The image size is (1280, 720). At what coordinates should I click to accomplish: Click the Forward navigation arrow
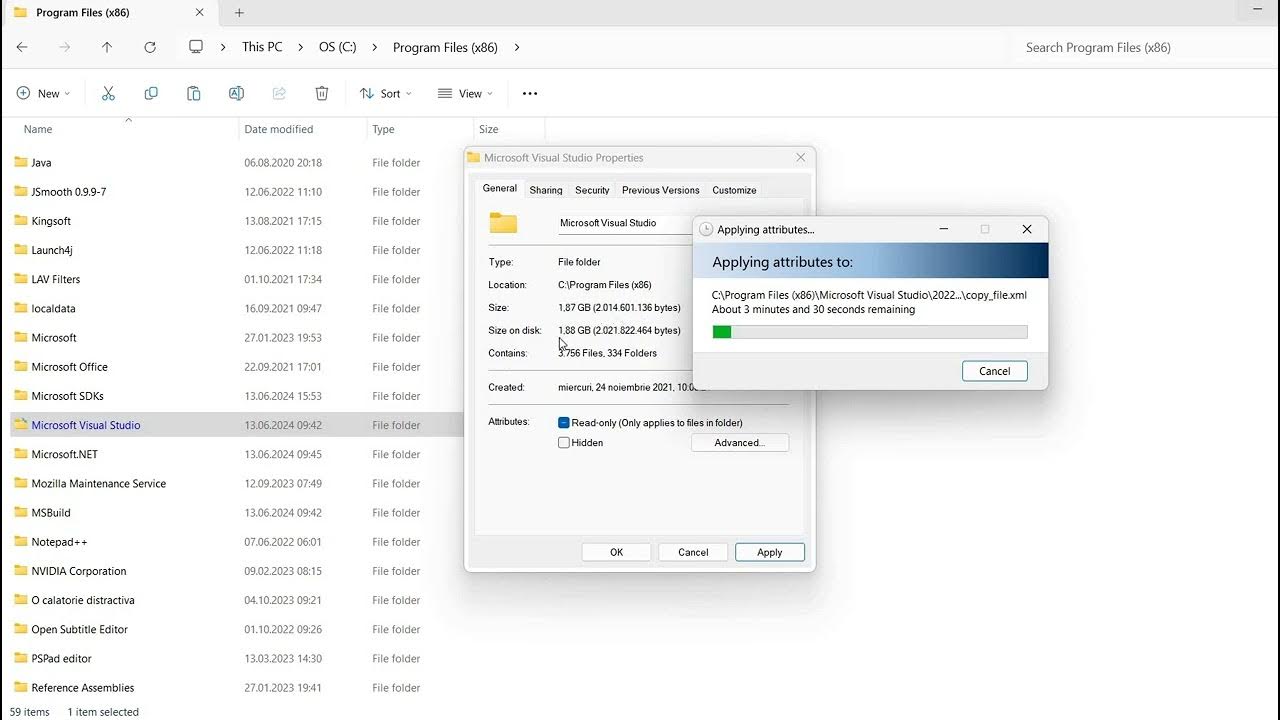pos(65,47)
